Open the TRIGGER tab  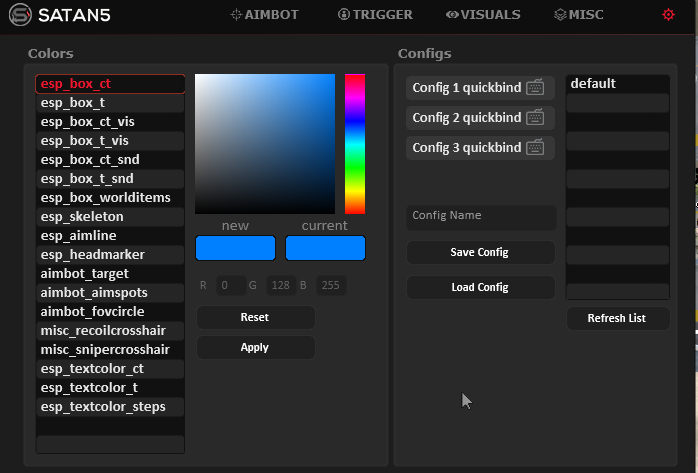(x=375, y=15)
